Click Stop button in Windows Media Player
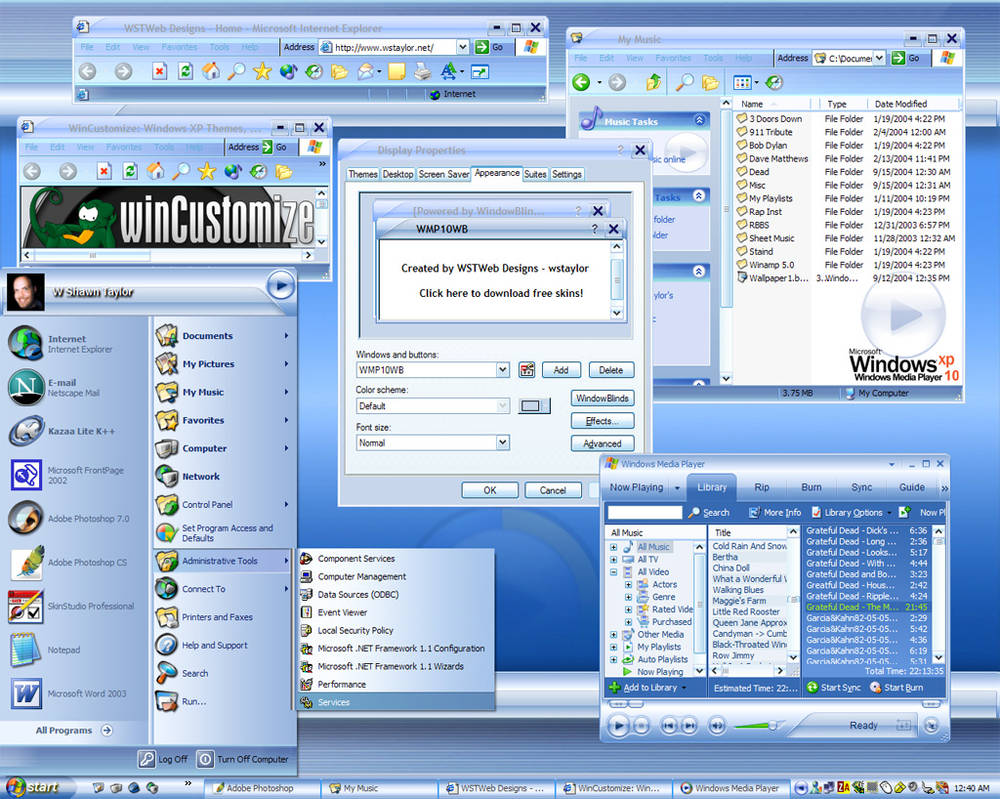1000x799 pixels. 642,726
